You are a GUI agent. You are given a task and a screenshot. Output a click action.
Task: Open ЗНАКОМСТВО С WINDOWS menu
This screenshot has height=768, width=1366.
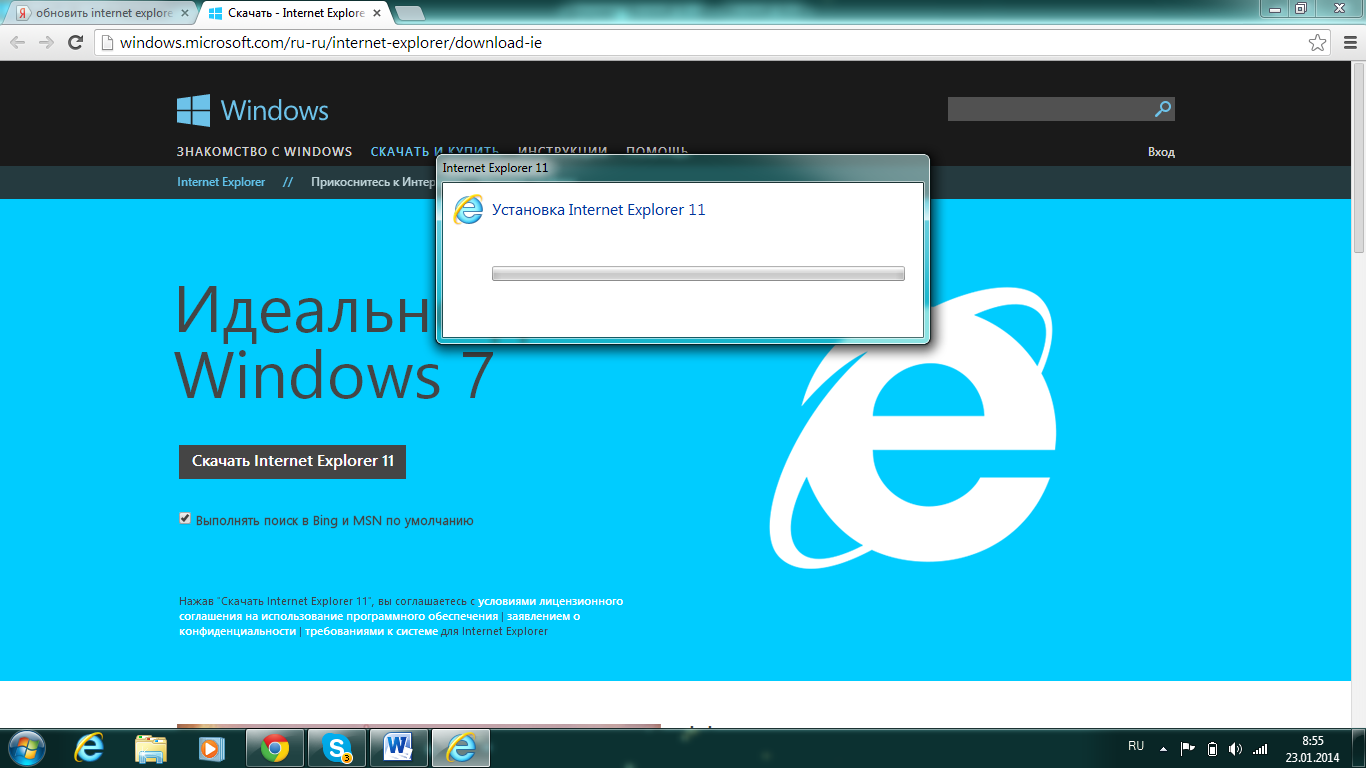coord(264,152)
